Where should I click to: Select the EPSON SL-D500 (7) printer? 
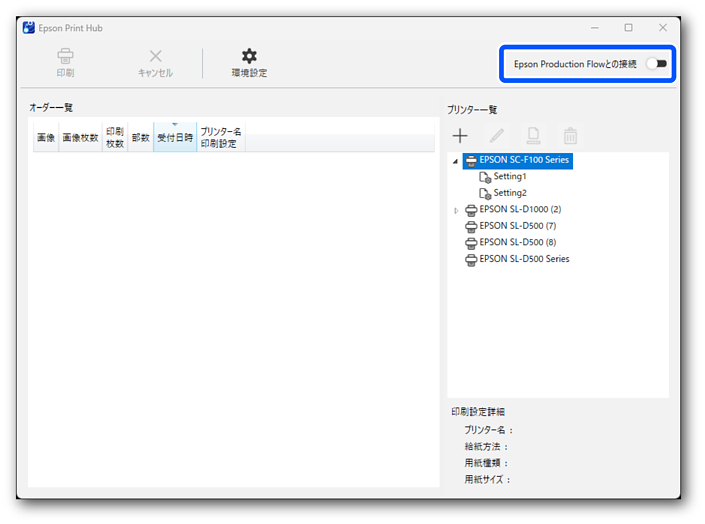[x=516, y=226]
